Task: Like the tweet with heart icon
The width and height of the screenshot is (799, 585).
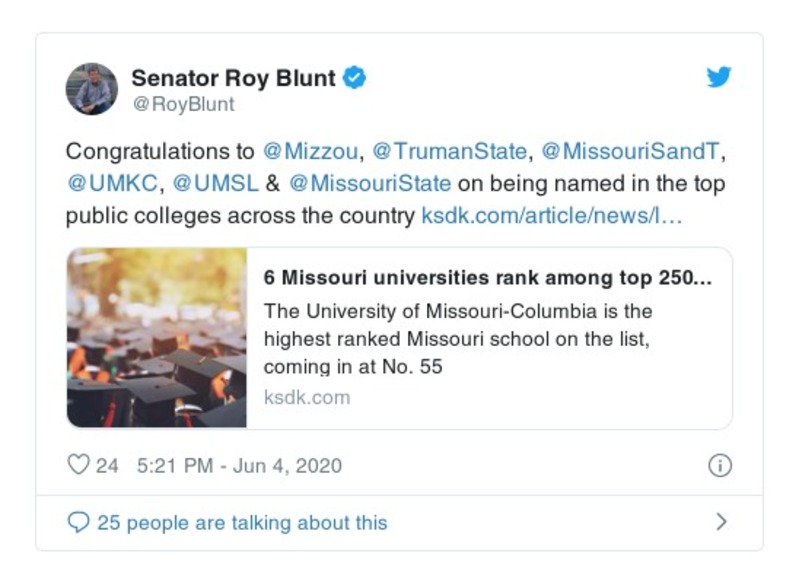Action: [x=78, y=465]
